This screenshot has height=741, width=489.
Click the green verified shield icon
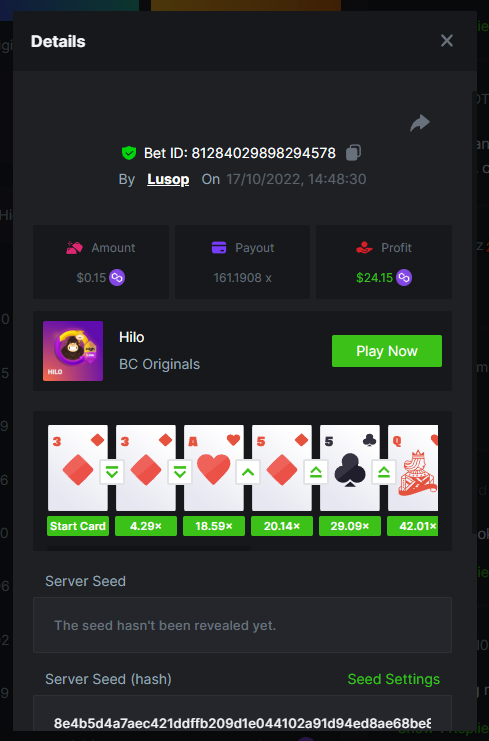click(x=129, y=153)
